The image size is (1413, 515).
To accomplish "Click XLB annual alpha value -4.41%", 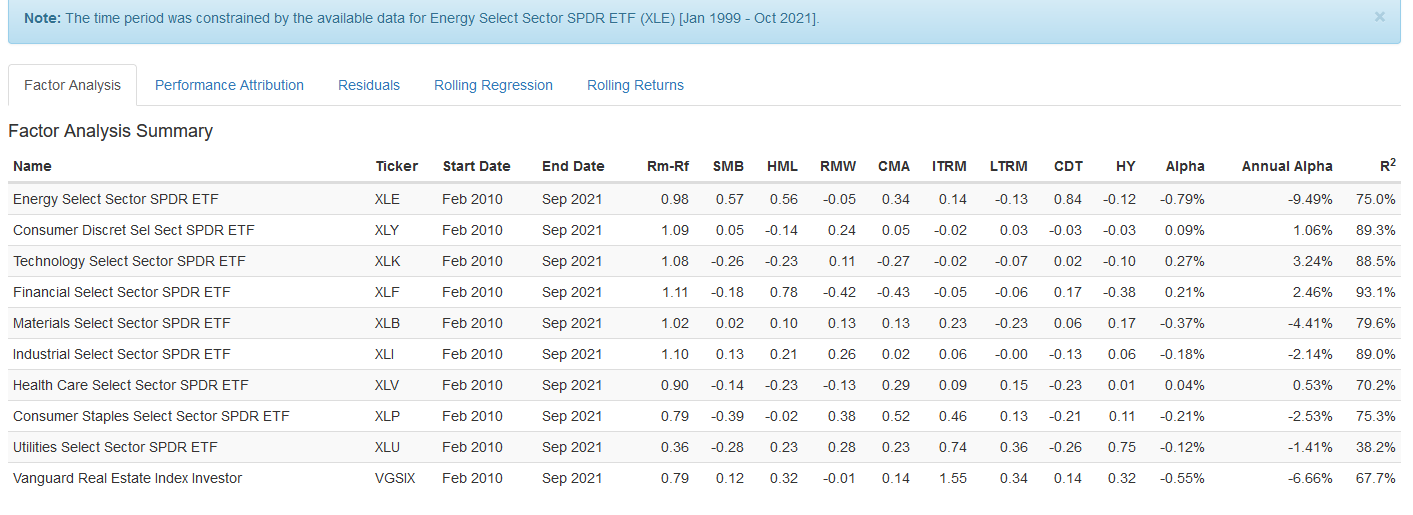I will [x=1311, y=323].
